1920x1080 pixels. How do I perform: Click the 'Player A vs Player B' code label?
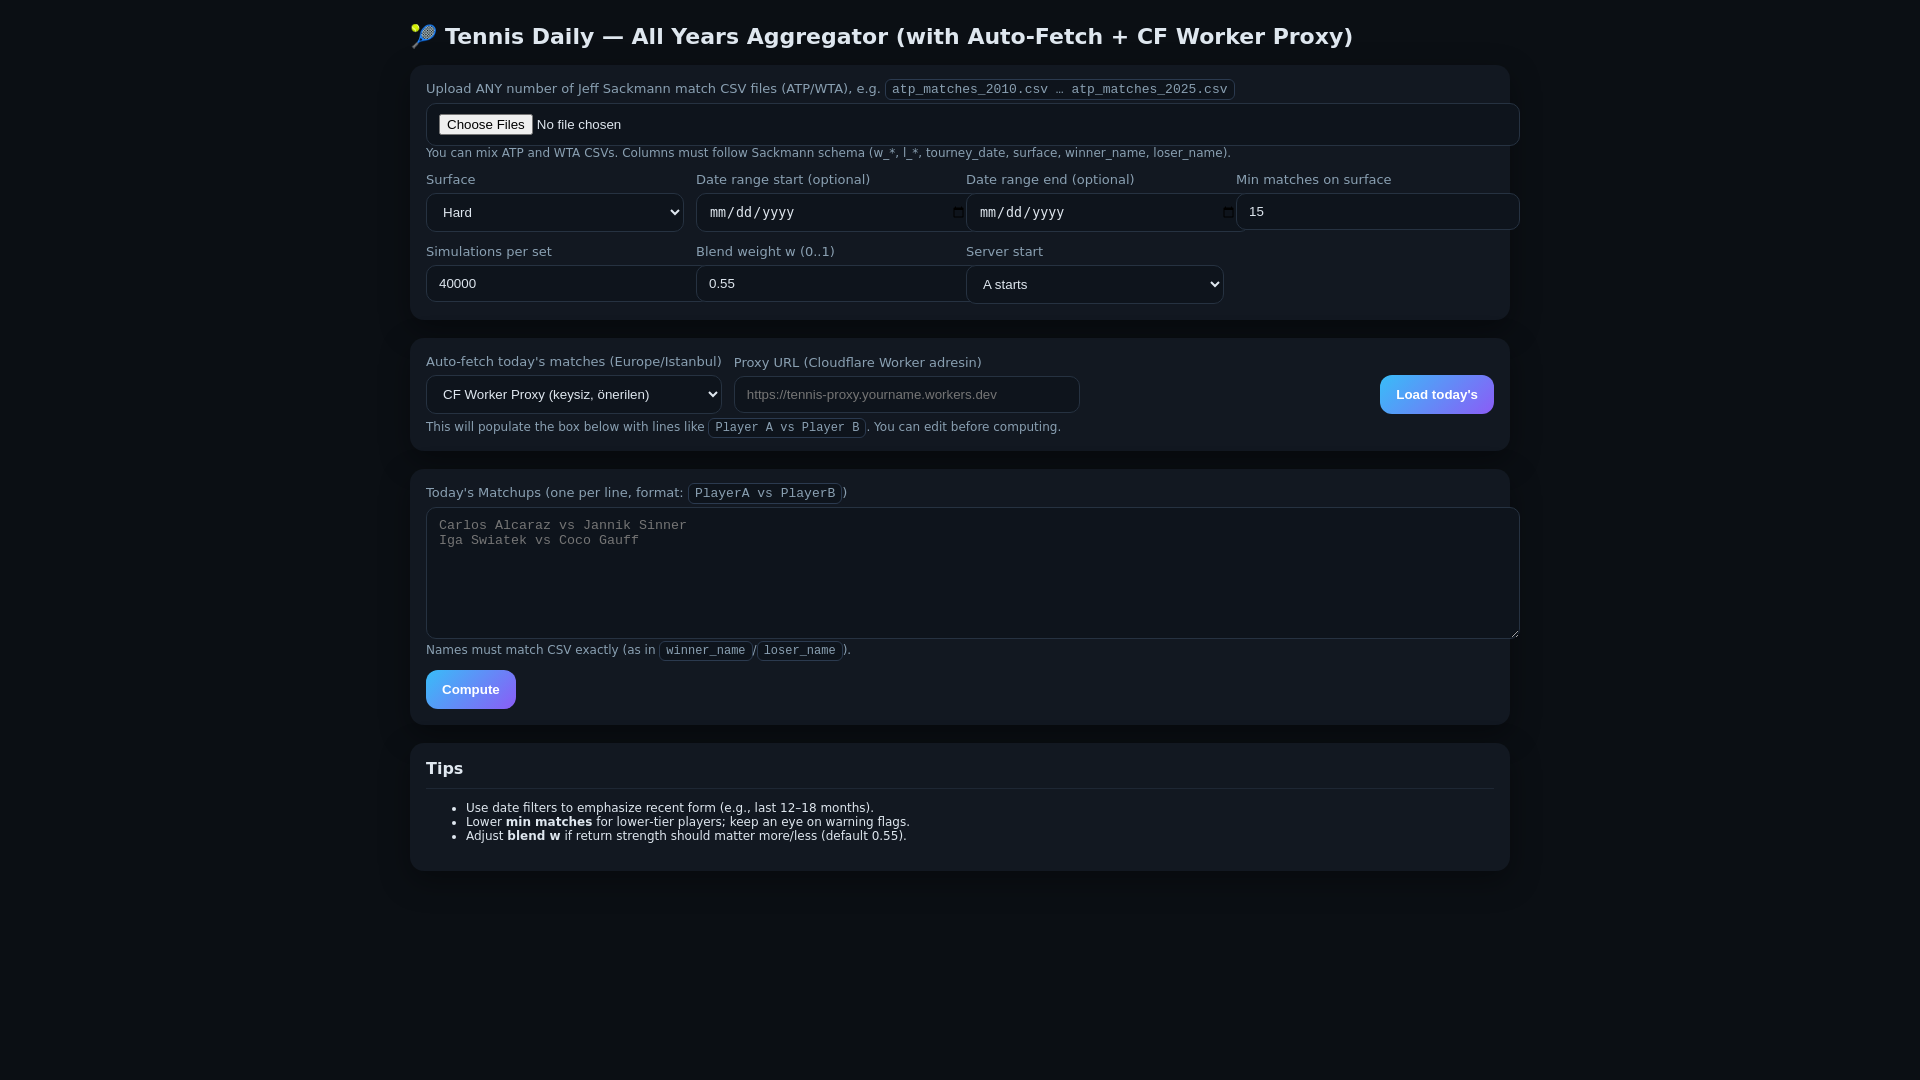pos(787,428)
